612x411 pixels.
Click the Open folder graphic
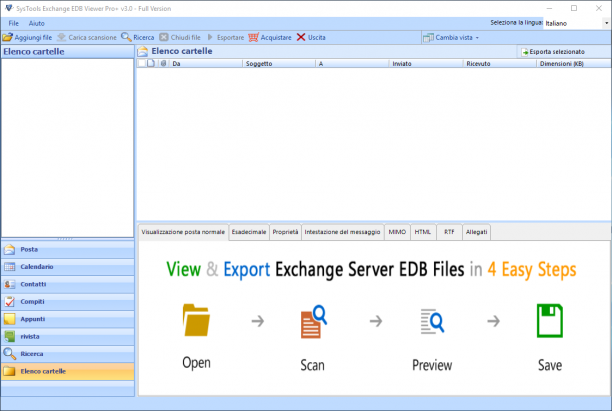click(x=196, y=320)
